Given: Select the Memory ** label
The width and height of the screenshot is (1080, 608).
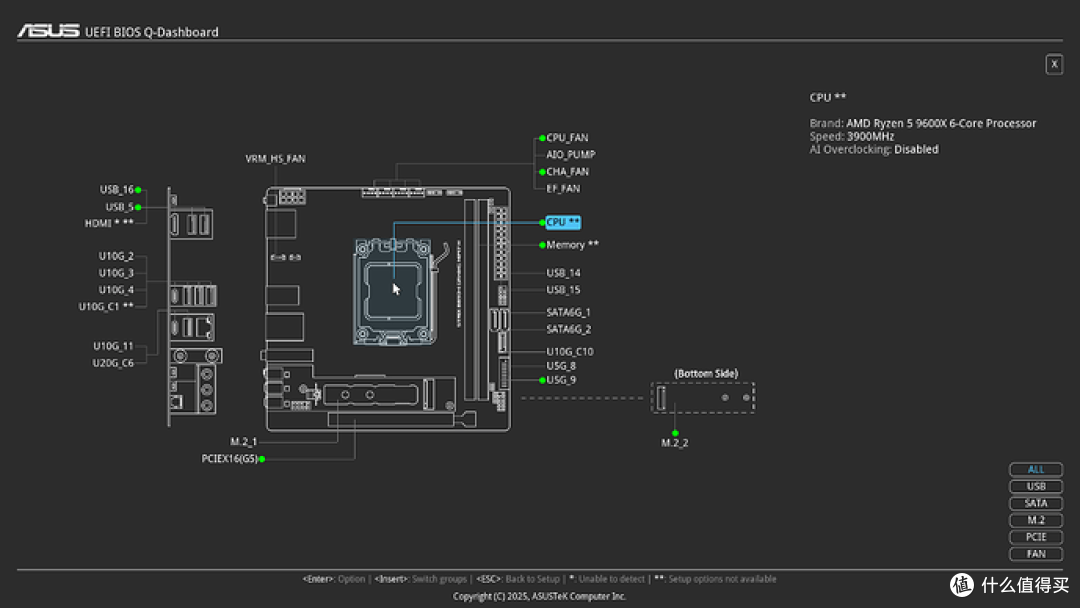Looking at the screenshot, I should pyautogui.click(x=572, y=245).
